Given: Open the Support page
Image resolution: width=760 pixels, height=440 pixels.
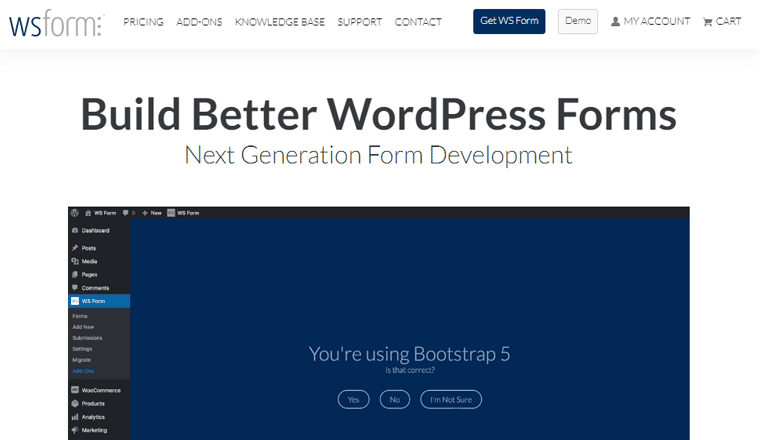Looking at the screenshot, I should point(360,22).
